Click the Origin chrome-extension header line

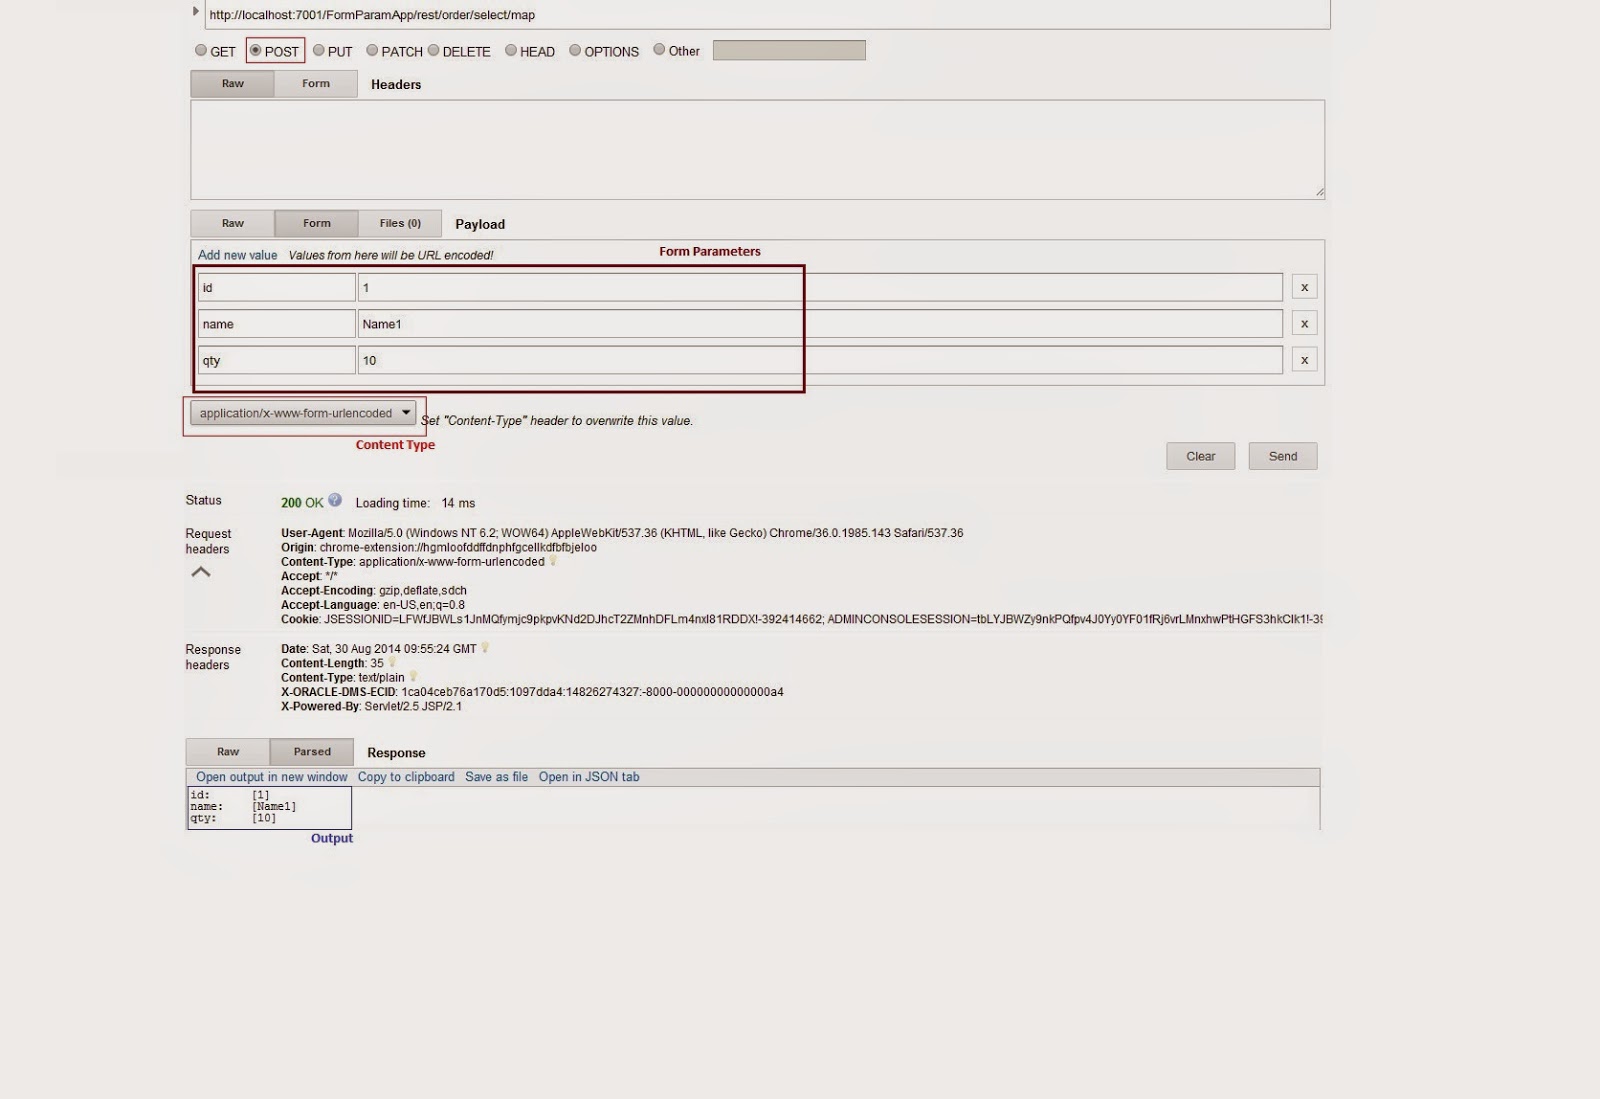tap(439, 547)
